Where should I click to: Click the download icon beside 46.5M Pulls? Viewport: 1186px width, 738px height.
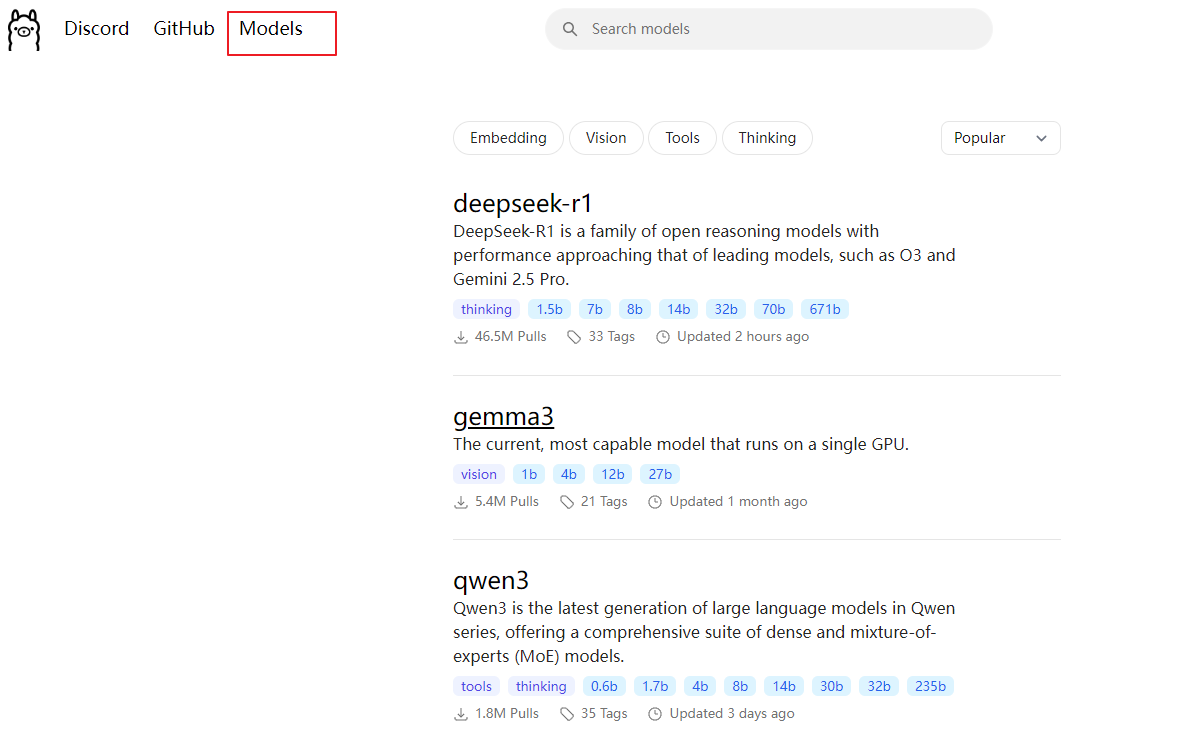tap(461, 337)
